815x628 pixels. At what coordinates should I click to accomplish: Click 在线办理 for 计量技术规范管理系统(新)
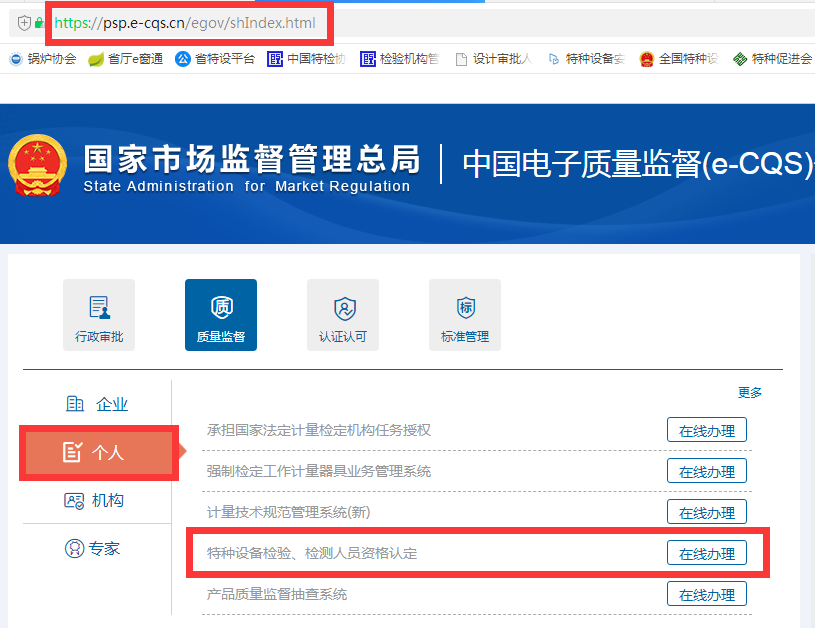point(706,513)
